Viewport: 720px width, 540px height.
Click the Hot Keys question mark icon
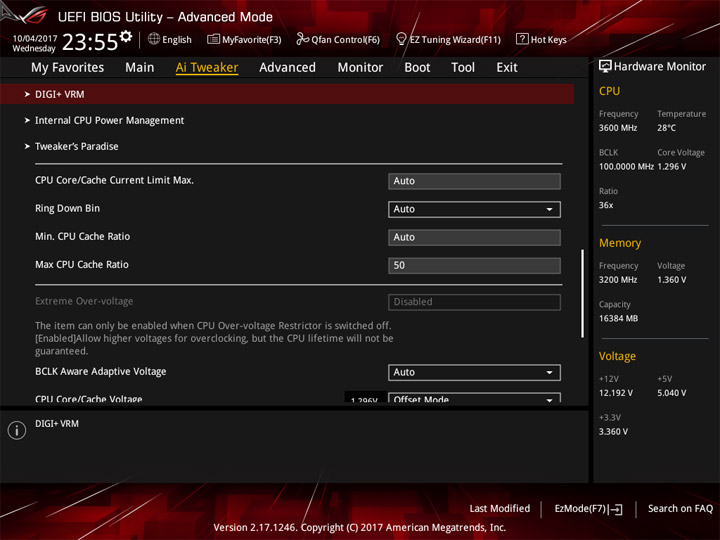(522, 39)
